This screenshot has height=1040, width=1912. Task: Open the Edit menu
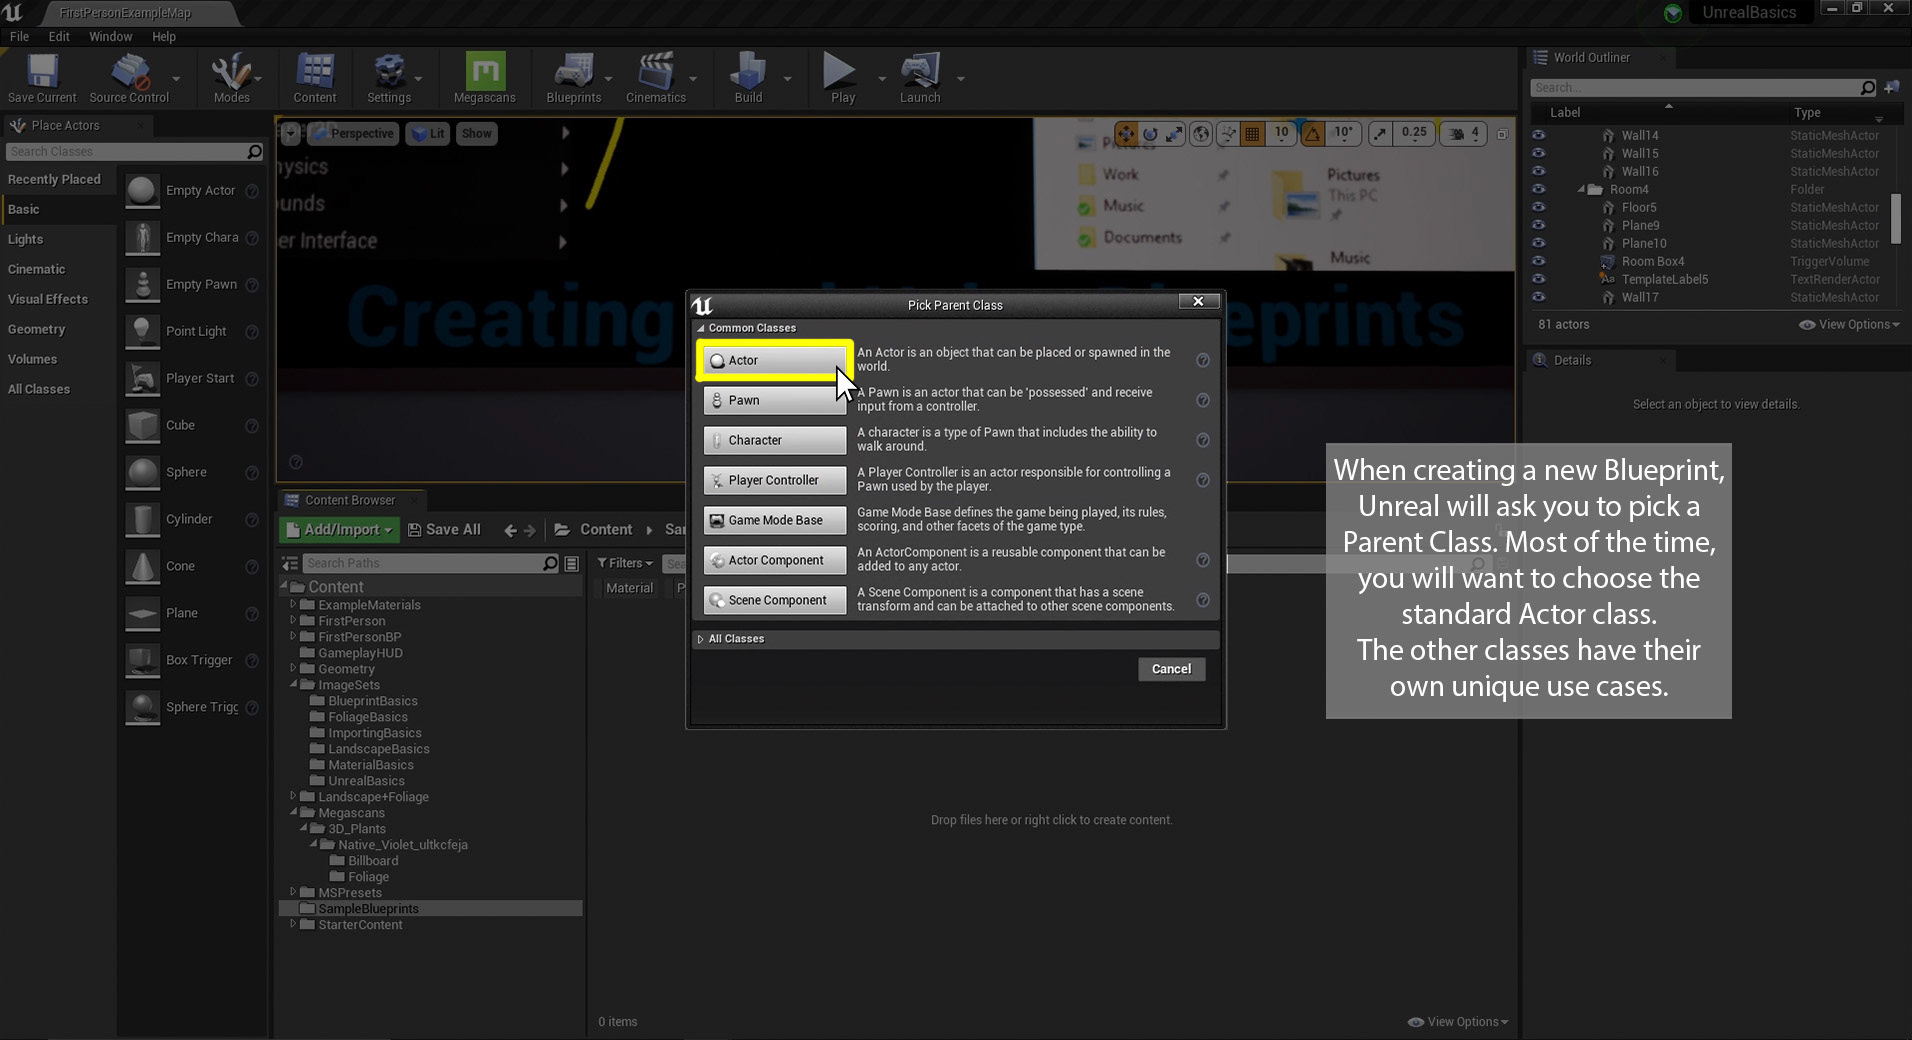(x=59, y=36)
